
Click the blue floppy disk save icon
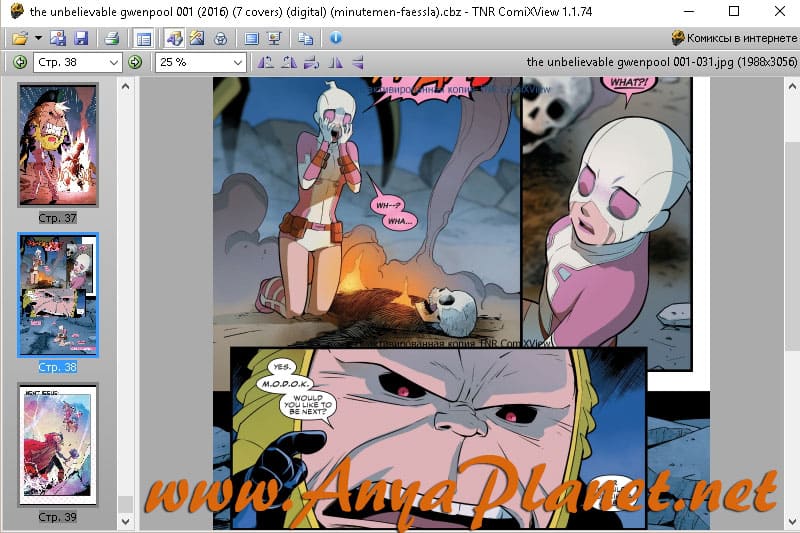pos(81,38)
